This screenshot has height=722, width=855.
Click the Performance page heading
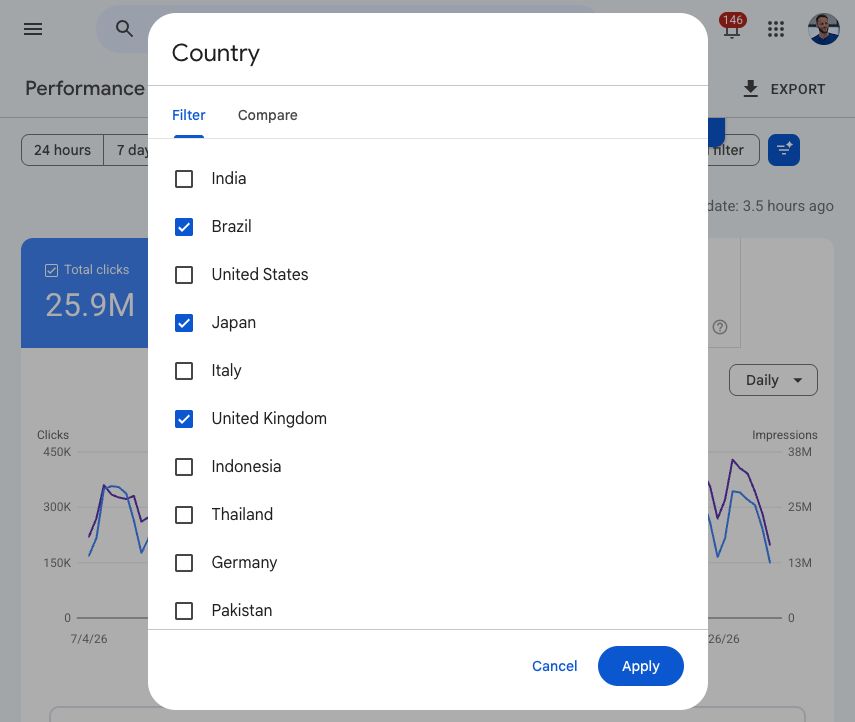[x=85, y=88]
